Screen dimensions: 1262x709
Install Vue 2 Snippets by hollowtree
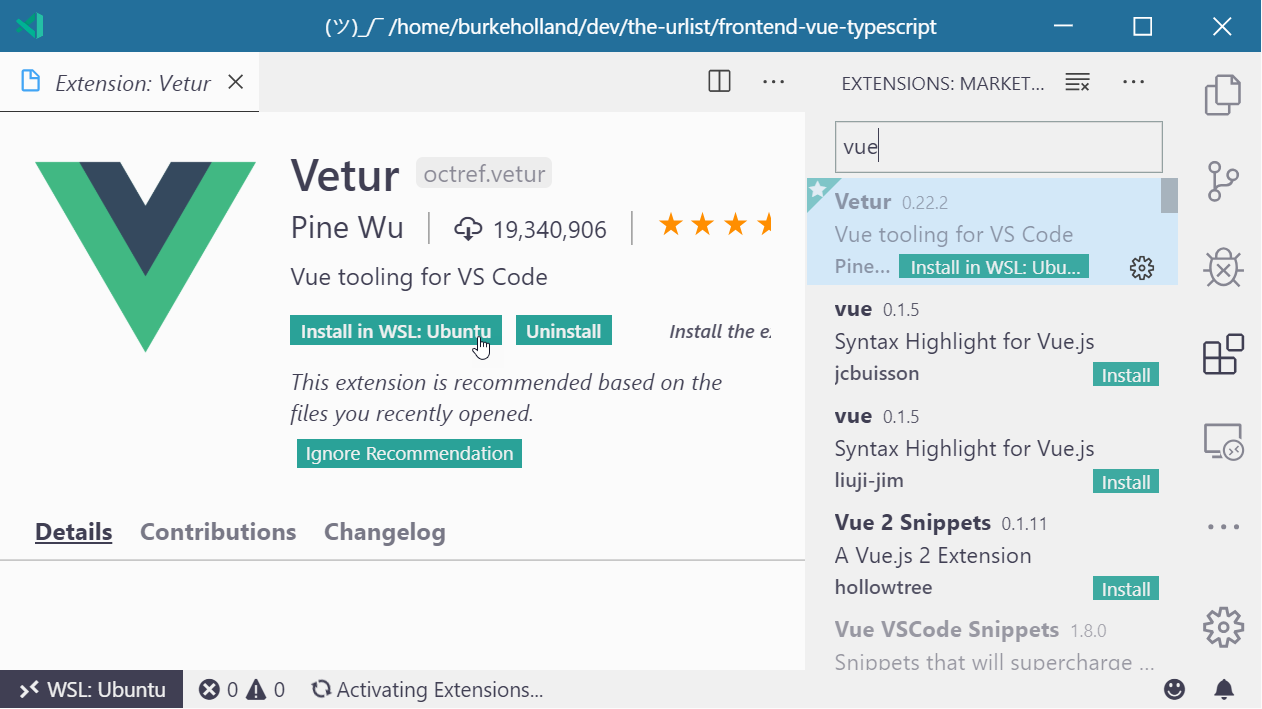(x=1126, y=589)
